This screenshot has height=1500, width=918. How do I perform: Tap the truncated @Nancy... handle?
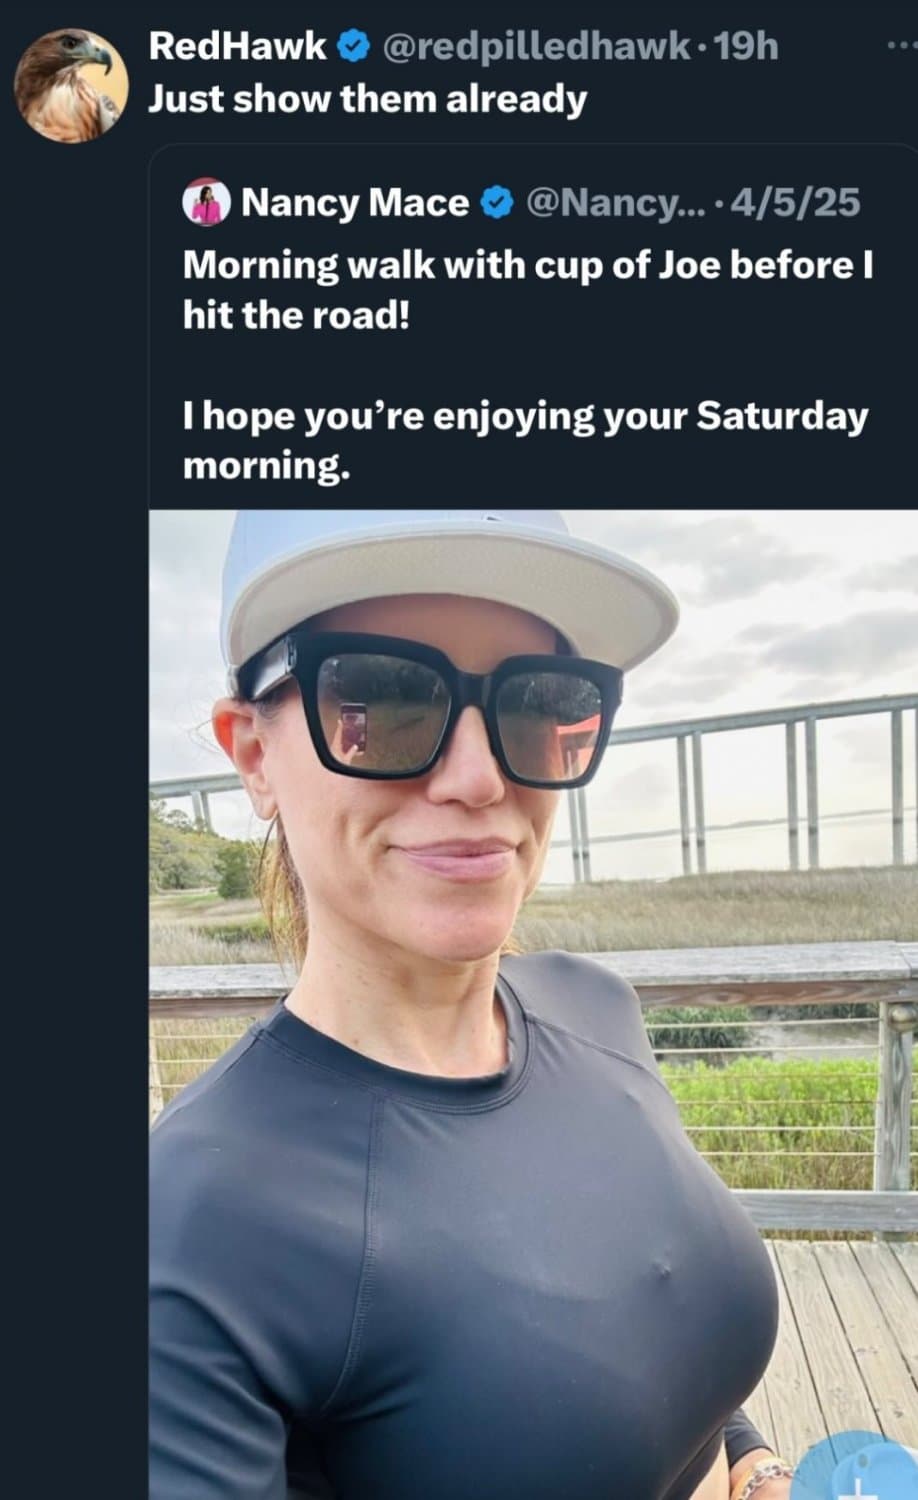(614, 203)
